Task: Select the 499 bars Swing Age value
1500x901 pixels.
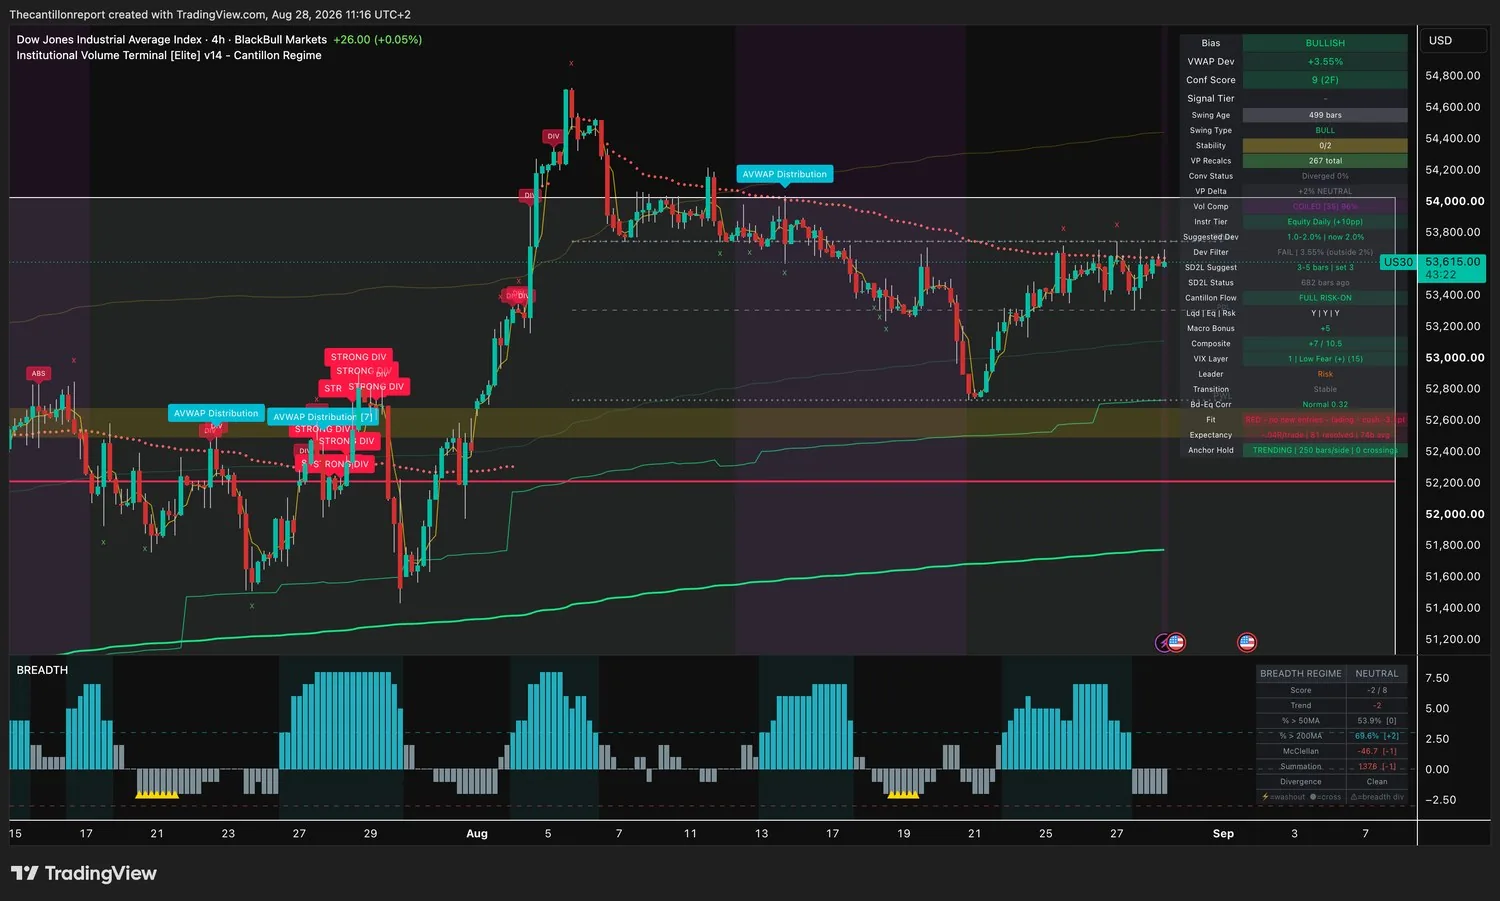Action: tap(1325, 115)
